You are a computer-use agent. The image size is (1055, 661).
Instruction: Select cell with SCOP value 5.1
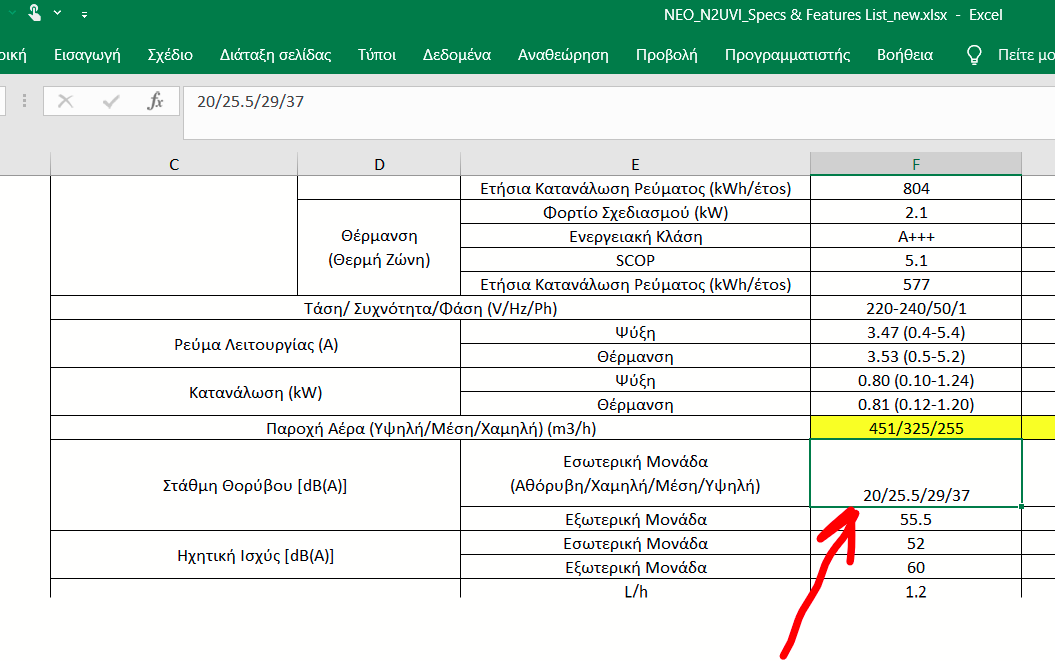click(916, 260)
